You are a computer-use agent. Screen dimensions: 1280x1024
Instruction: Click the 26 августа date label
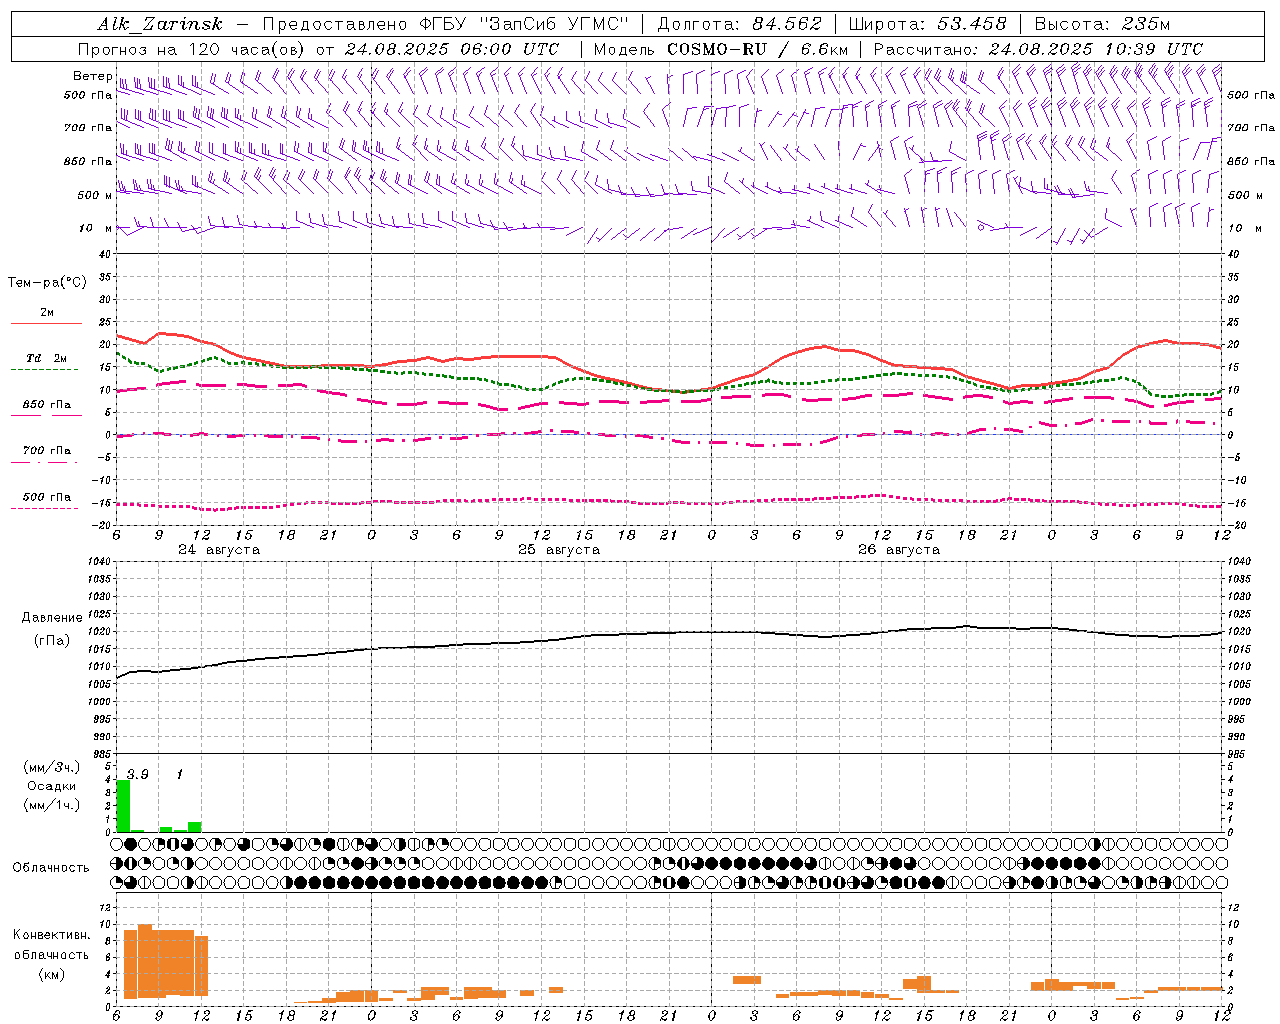[x=899, y=550]
